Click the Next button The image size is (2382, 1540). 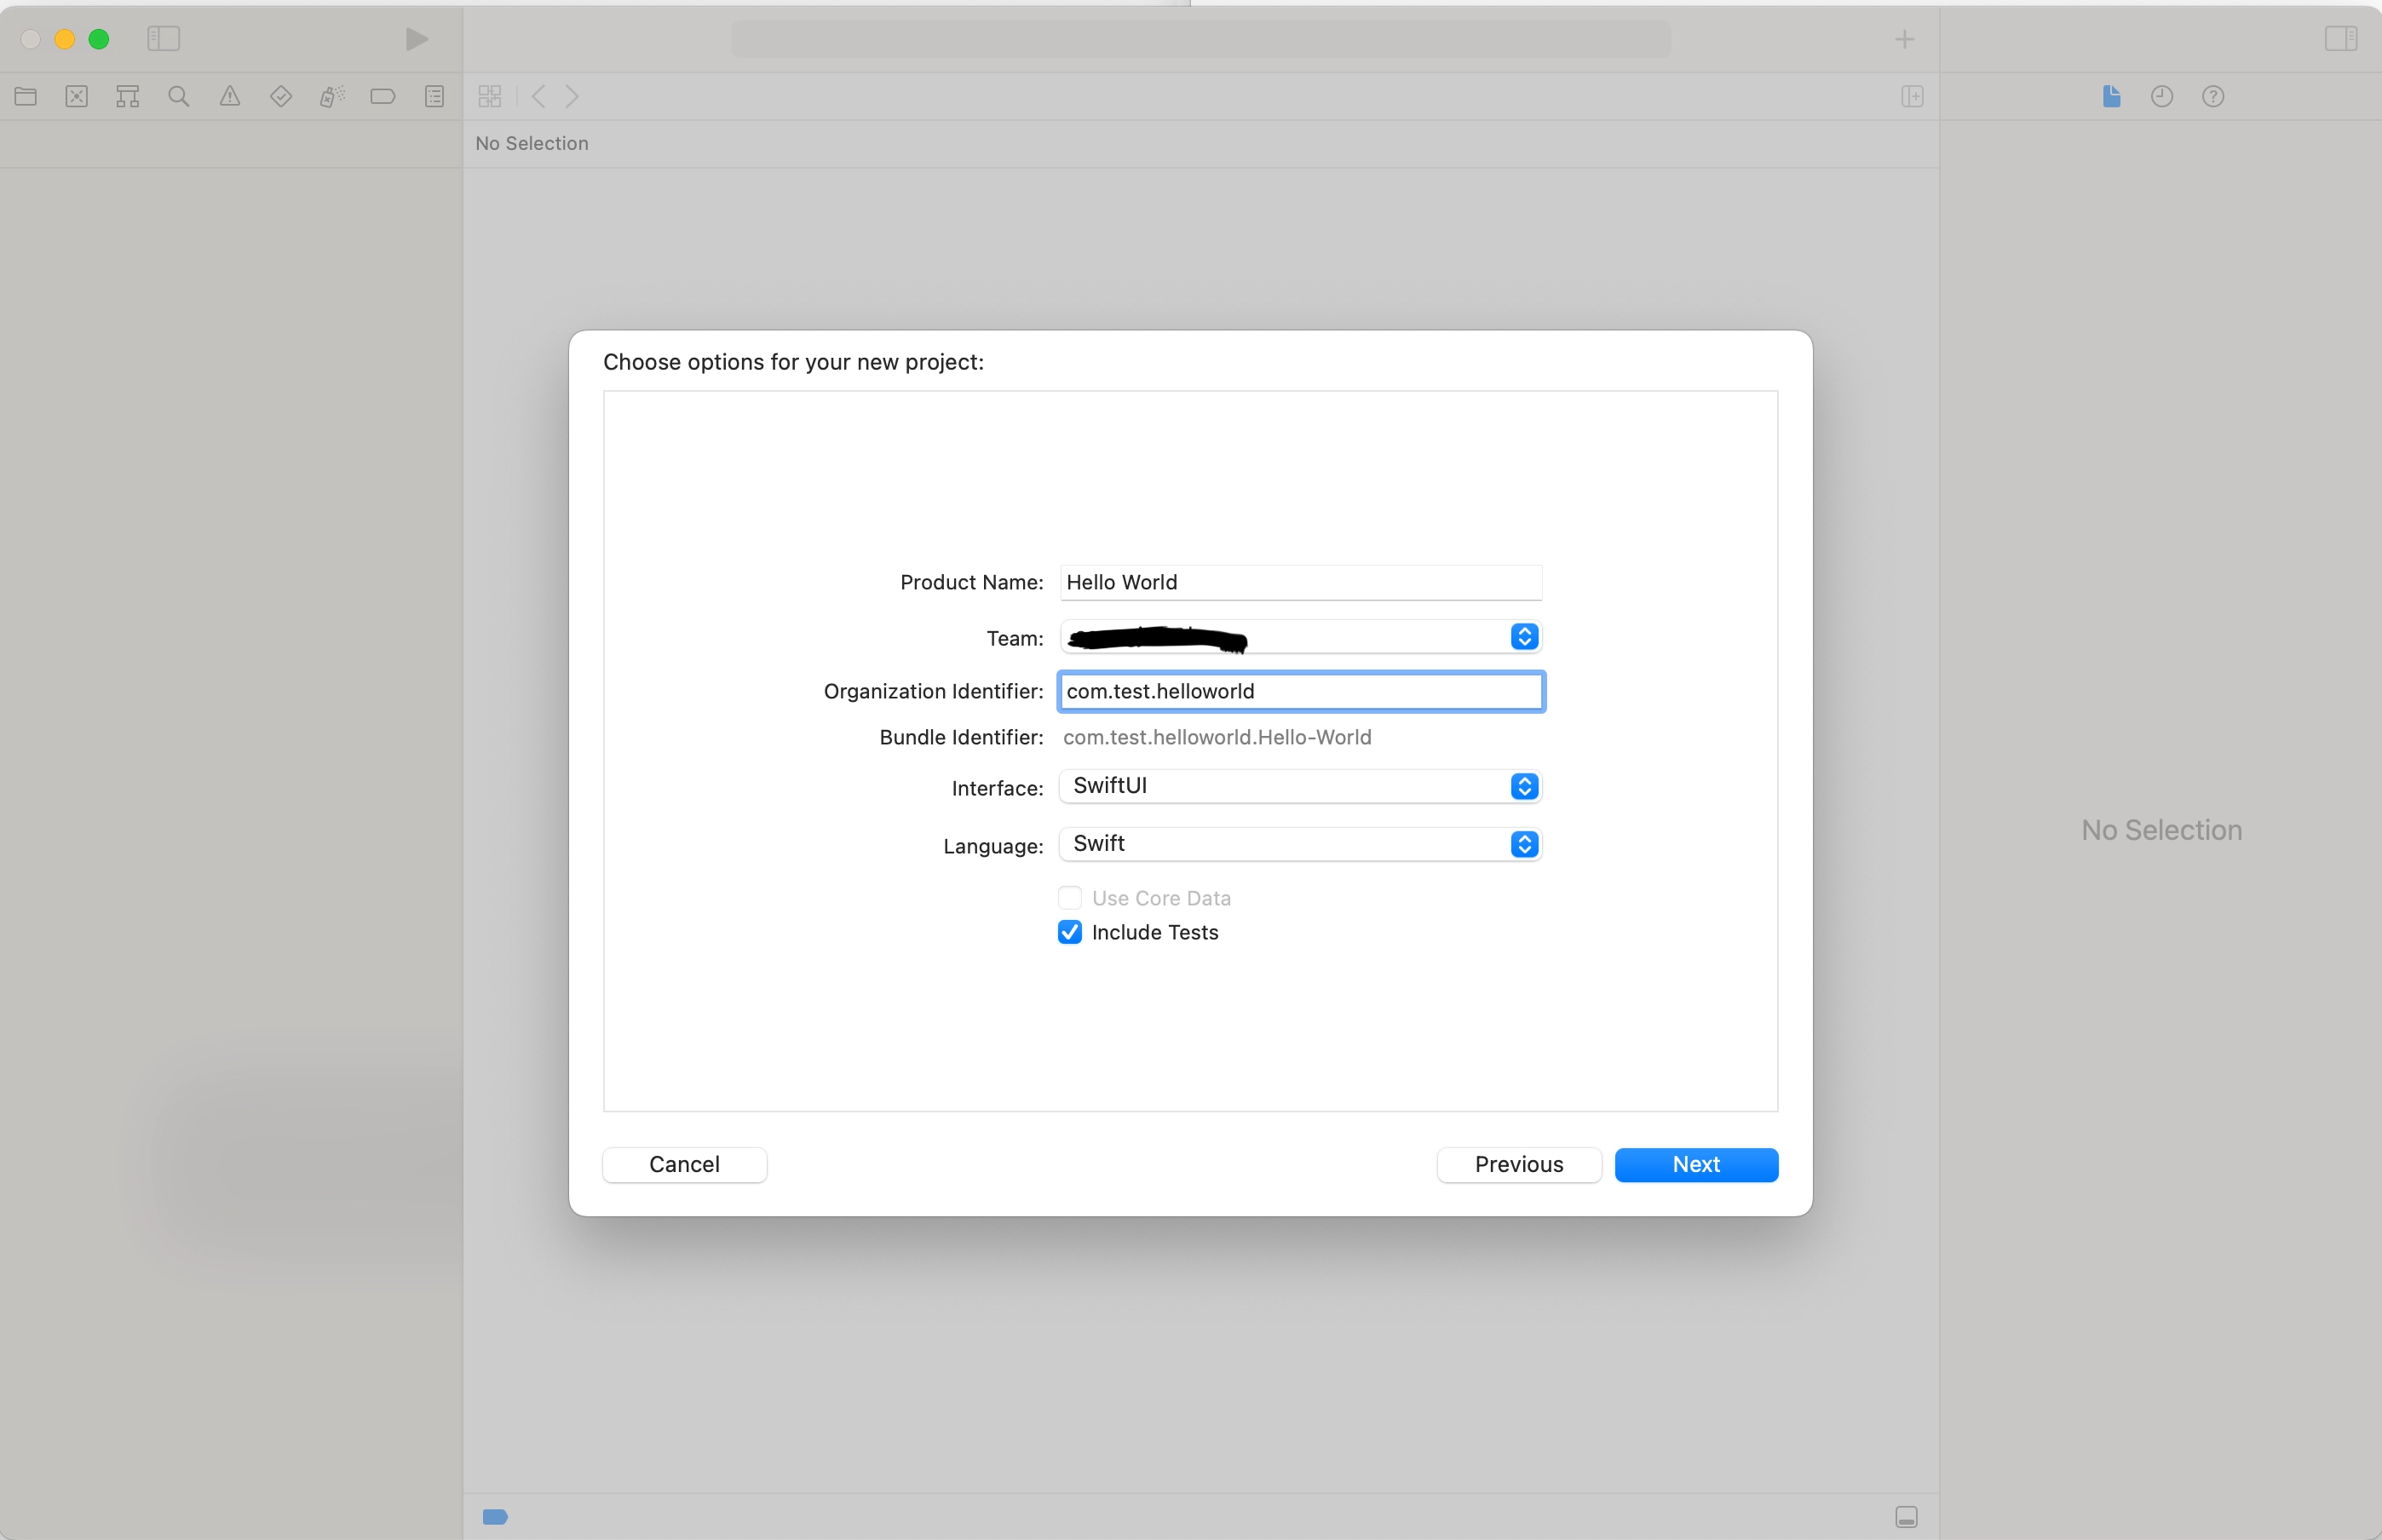pos(1696,1164)
